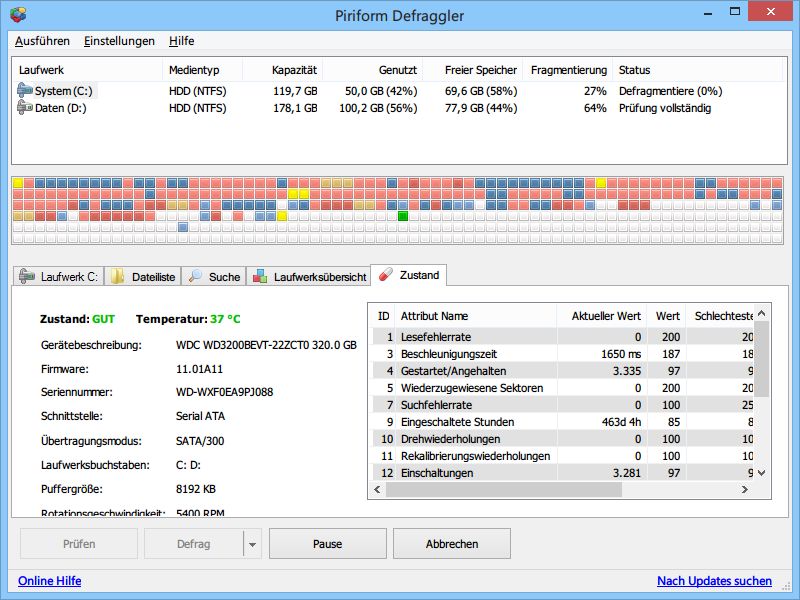Click the 119,7 GB capacity value
The image size is (800, 600).
[x=295, y=91]
